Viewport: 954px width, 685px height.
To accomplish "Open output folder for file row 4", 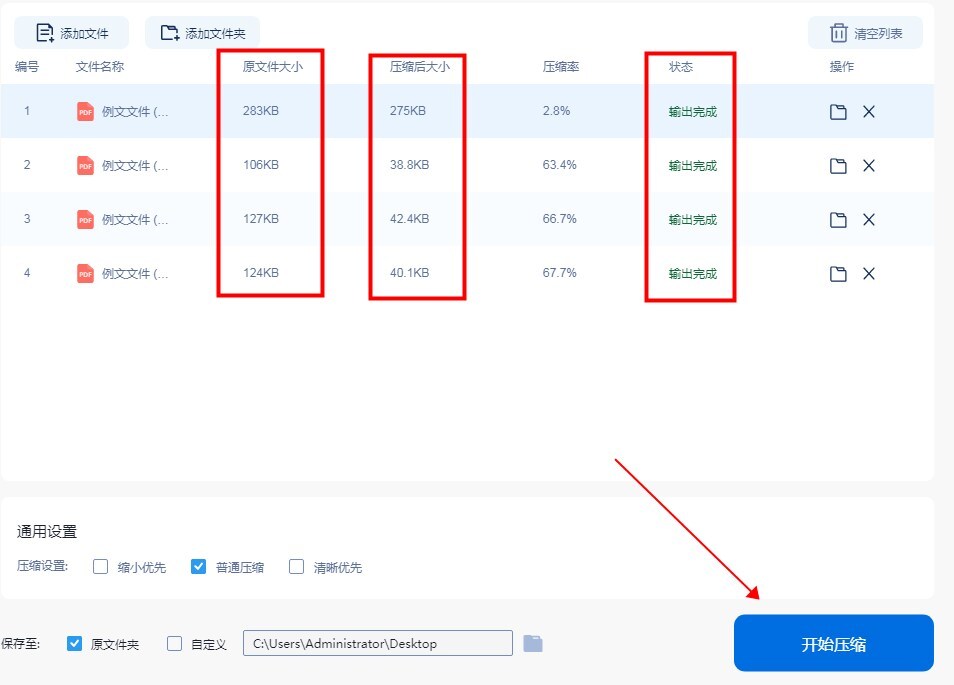I will 838,274.
